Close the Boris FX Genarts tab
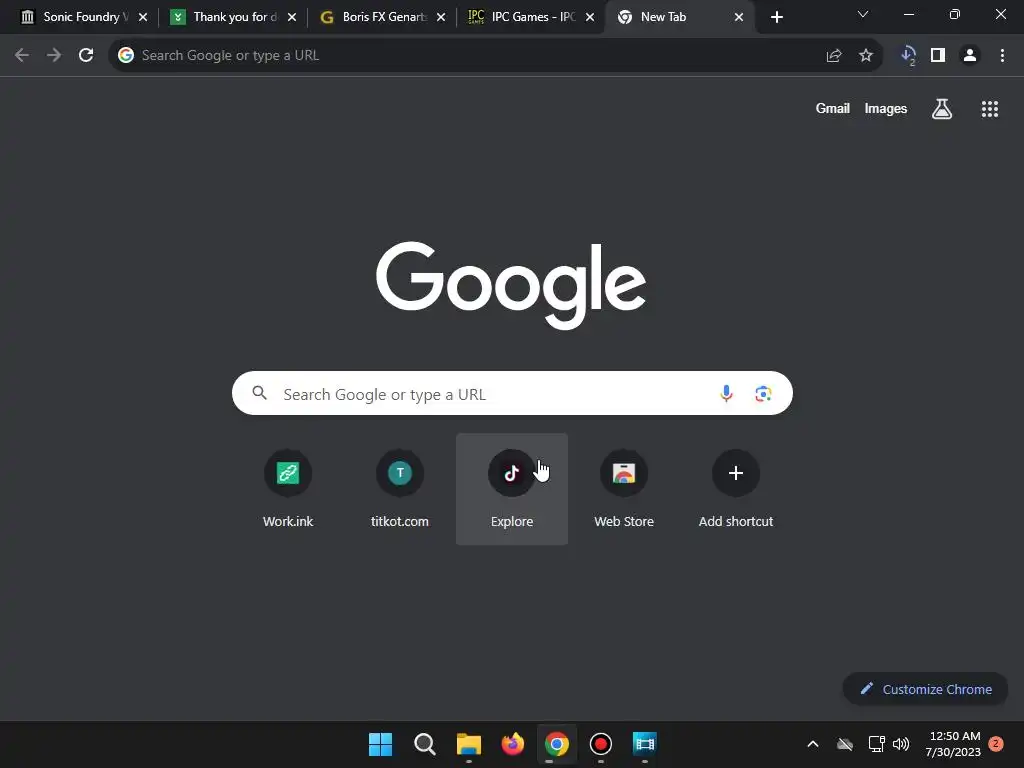 (x=441, y=18)
